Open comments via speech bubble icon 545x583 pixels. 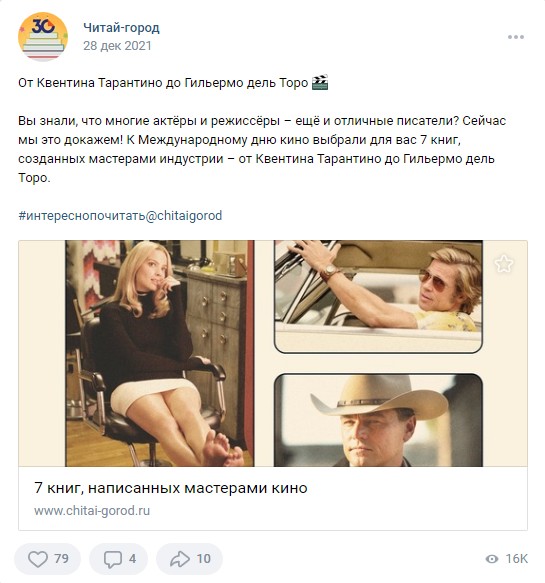[113, 559]
